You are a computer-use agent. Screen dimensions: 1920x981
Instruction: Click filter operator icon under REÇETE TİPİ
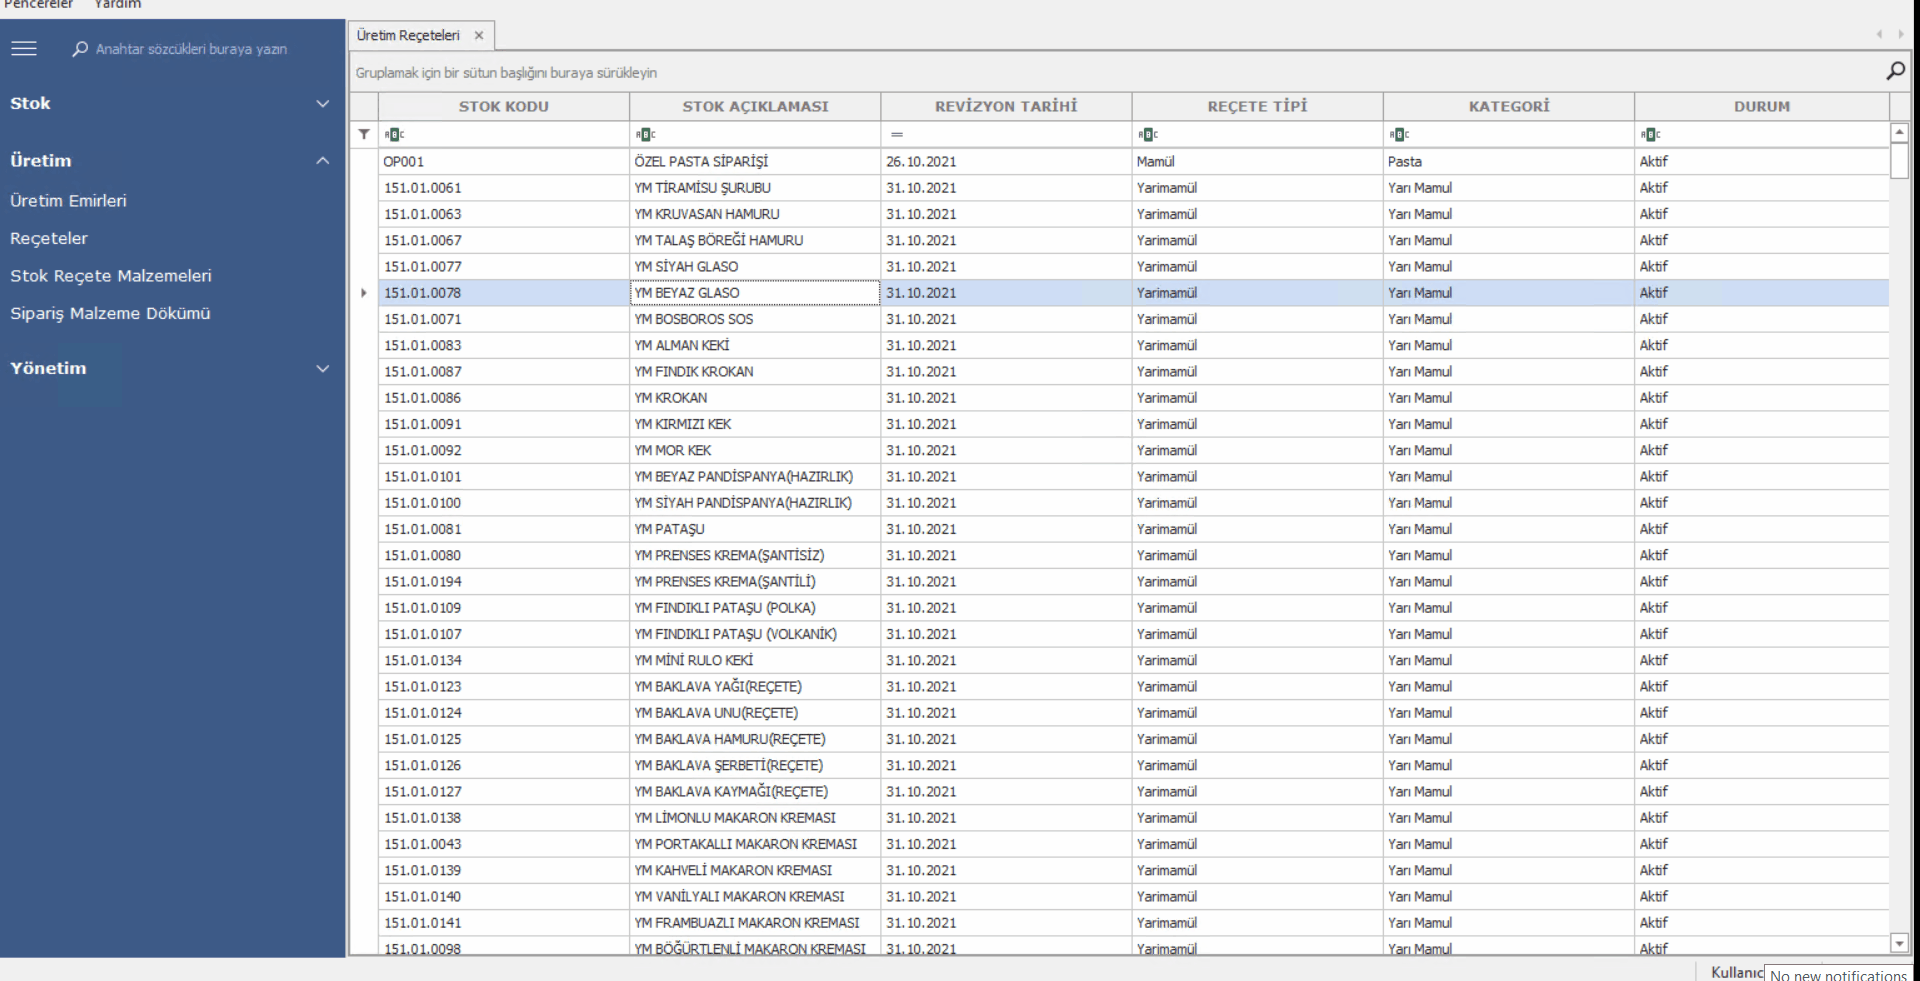[x=1148, y=134]
